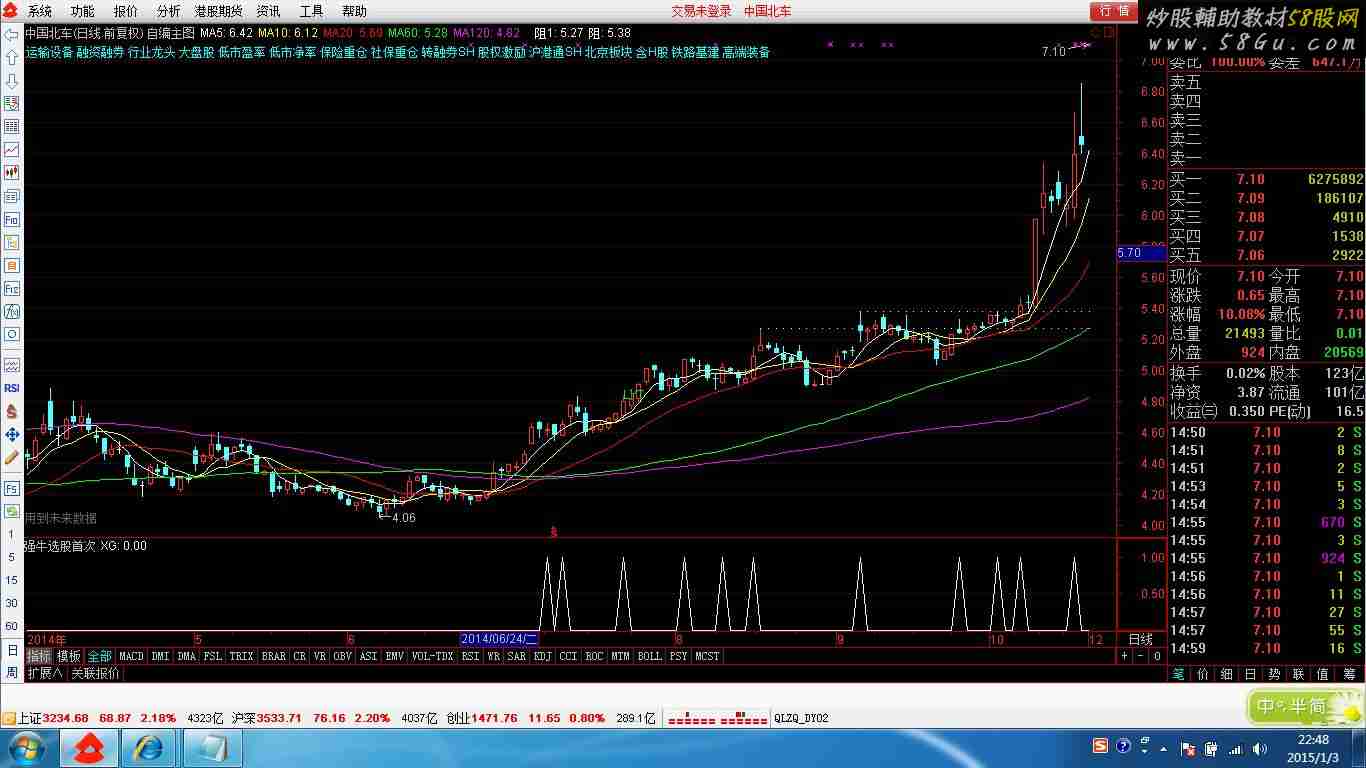Image resolution: width=1366 pixels, height=768 pixels.
Task: Open the 港股期货 menu
Action: pyautogui.click(x=218, y=11)
